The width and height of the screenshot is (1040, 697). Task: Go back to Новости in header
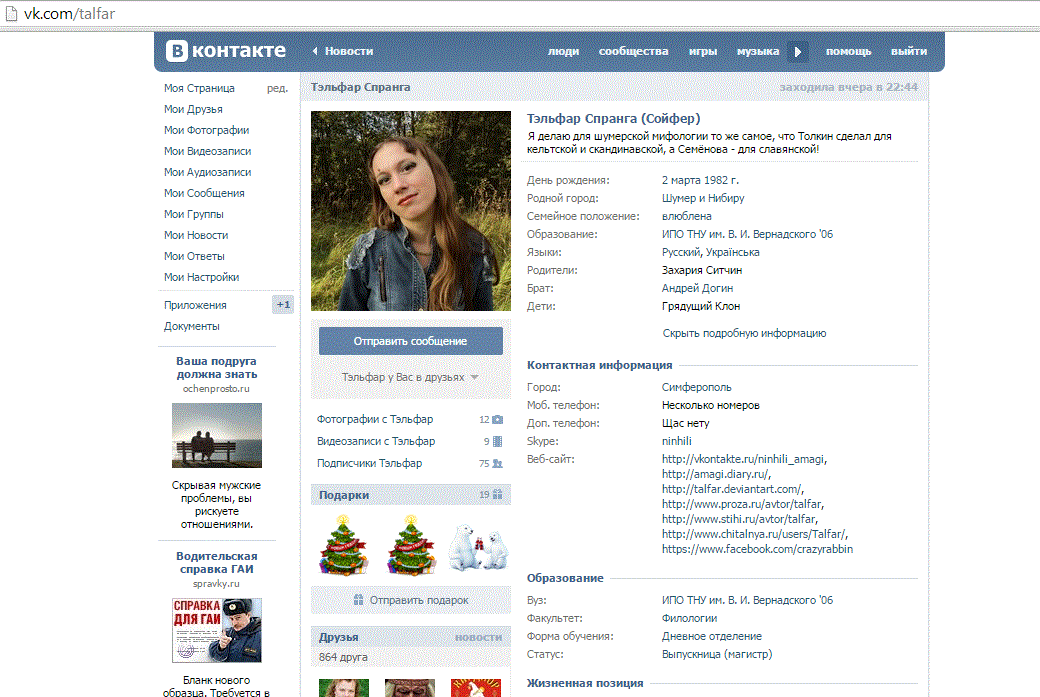[x=349, y=51]
